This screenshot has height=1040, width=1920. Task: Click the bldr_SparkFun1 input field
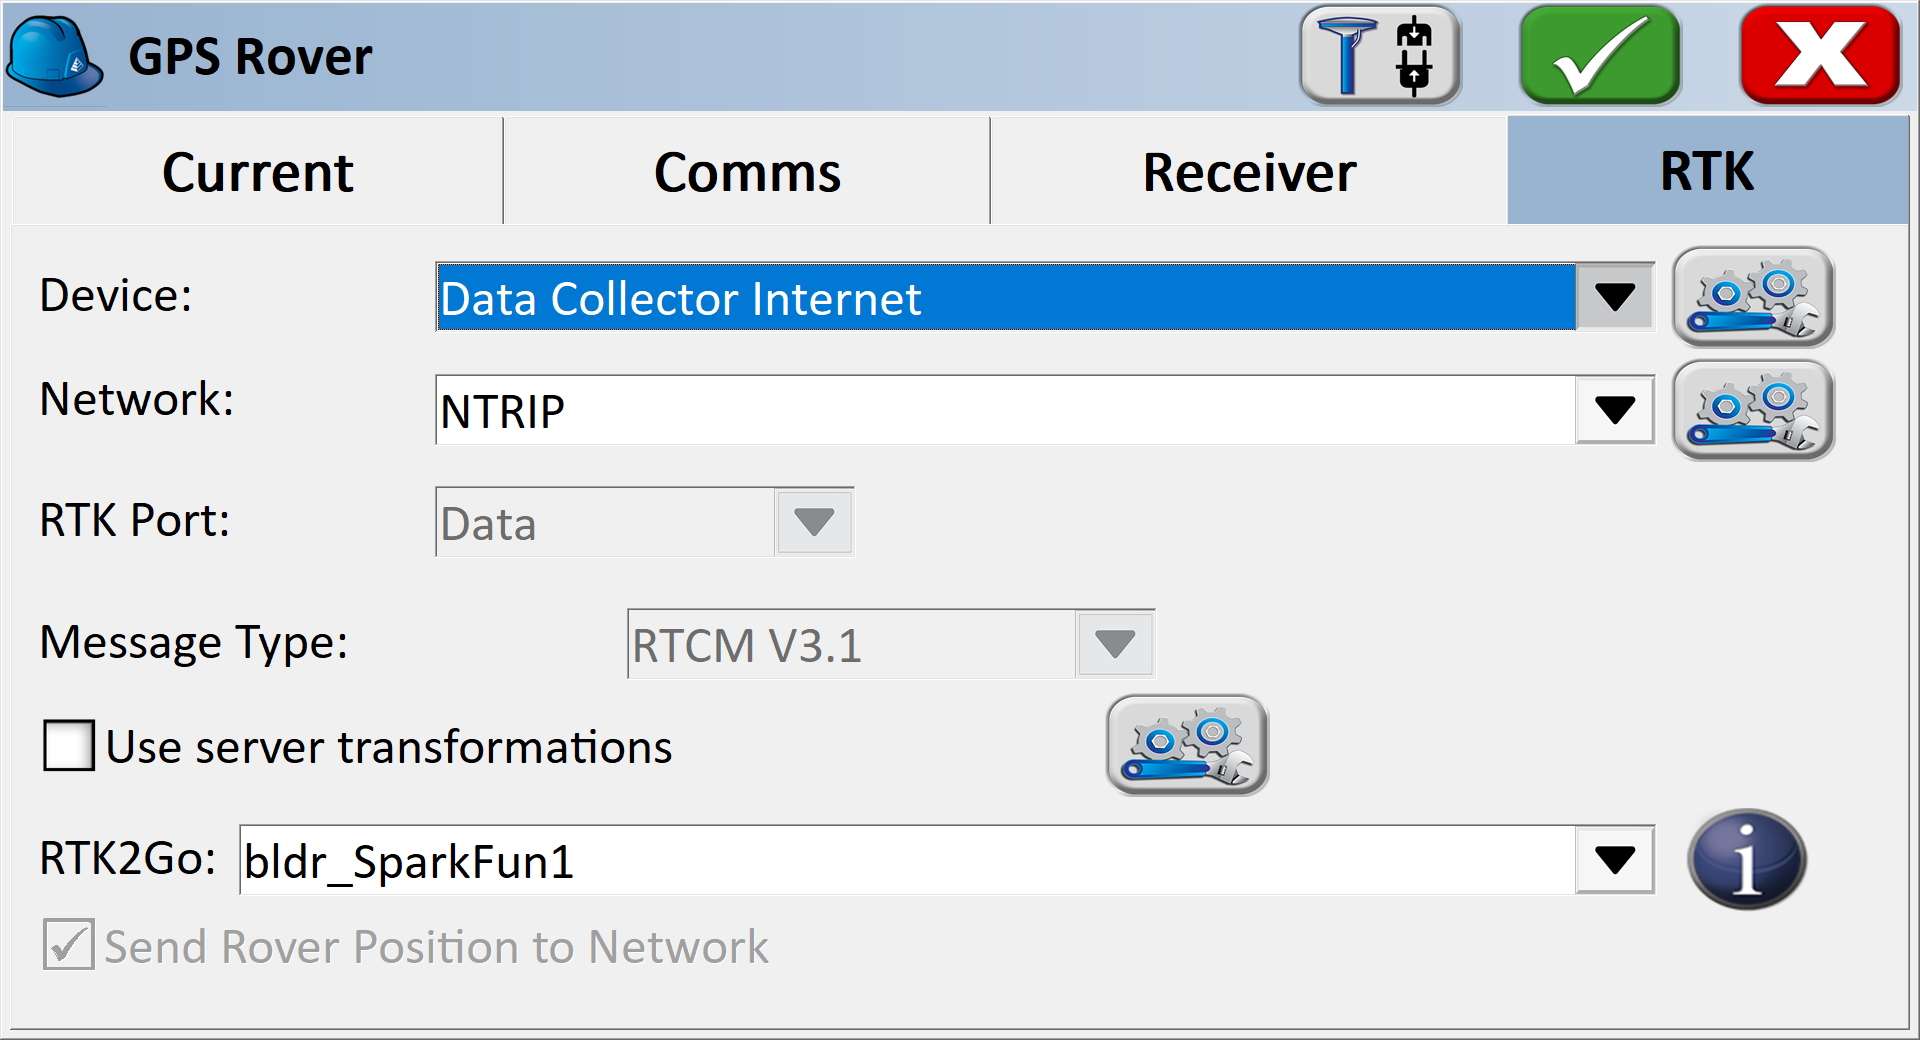[800, 859]
